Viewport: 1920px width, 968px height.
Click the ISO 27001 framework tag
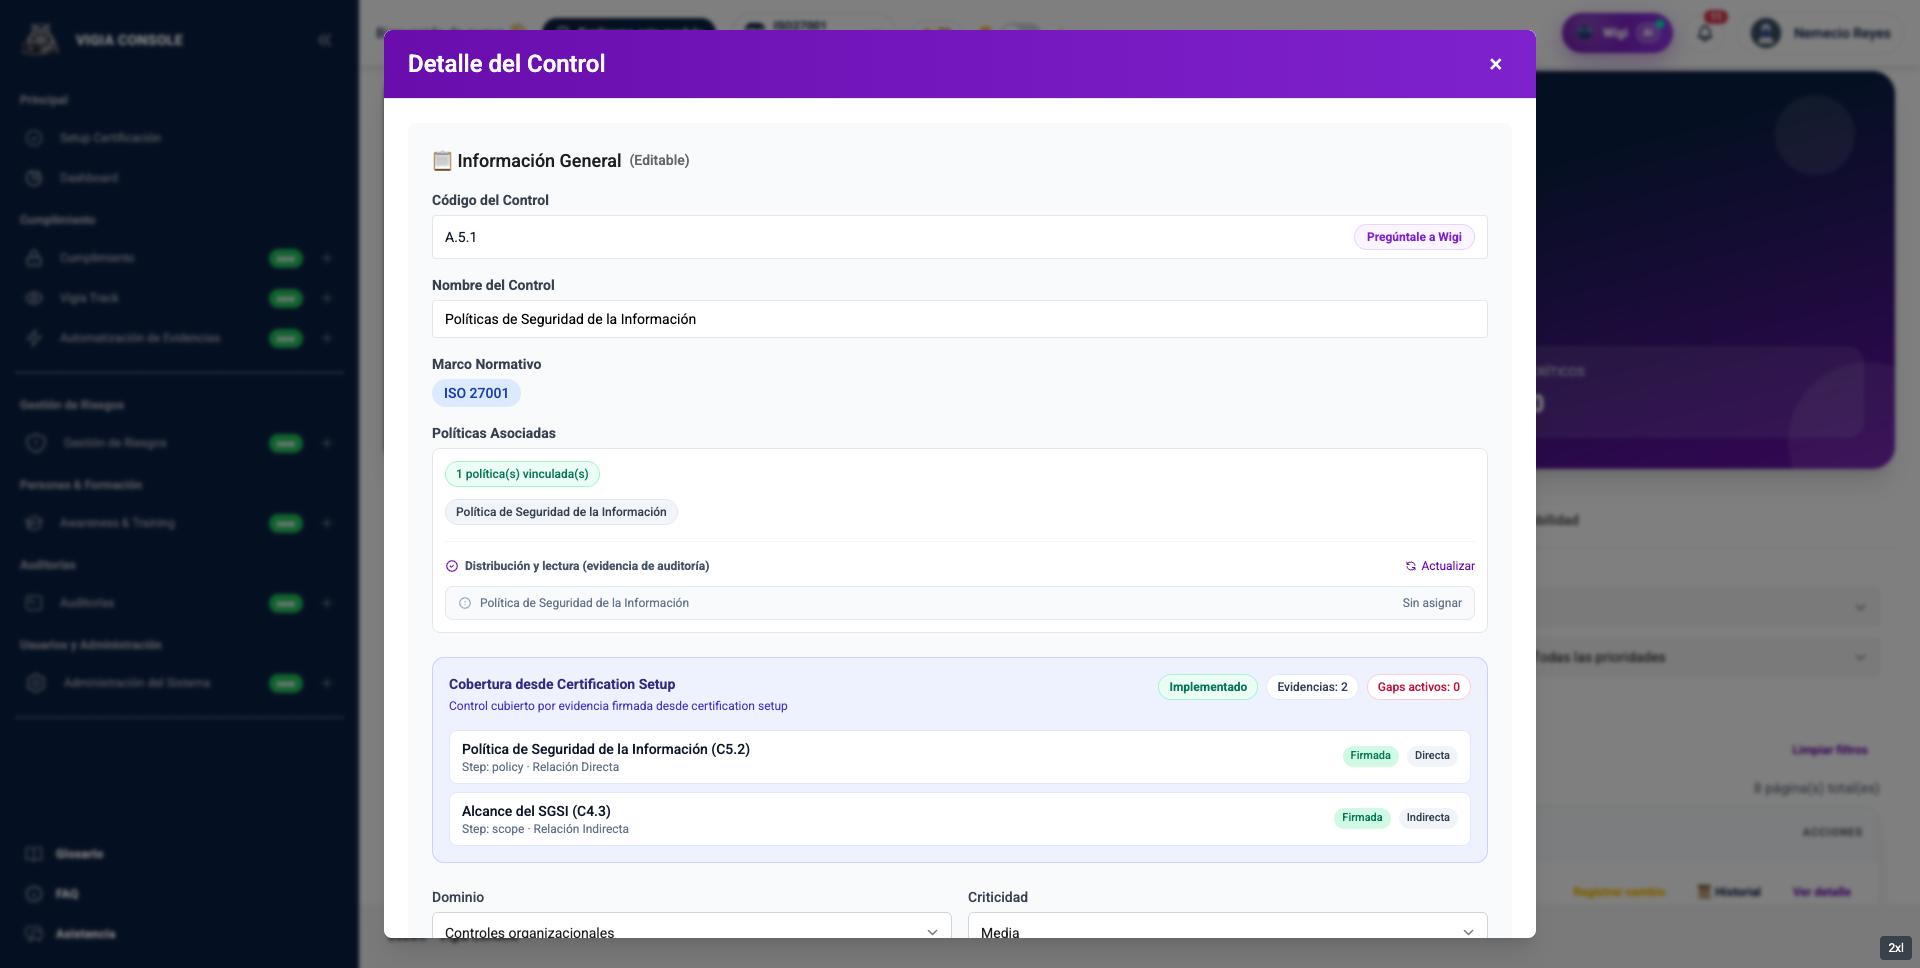pos(476,393)
